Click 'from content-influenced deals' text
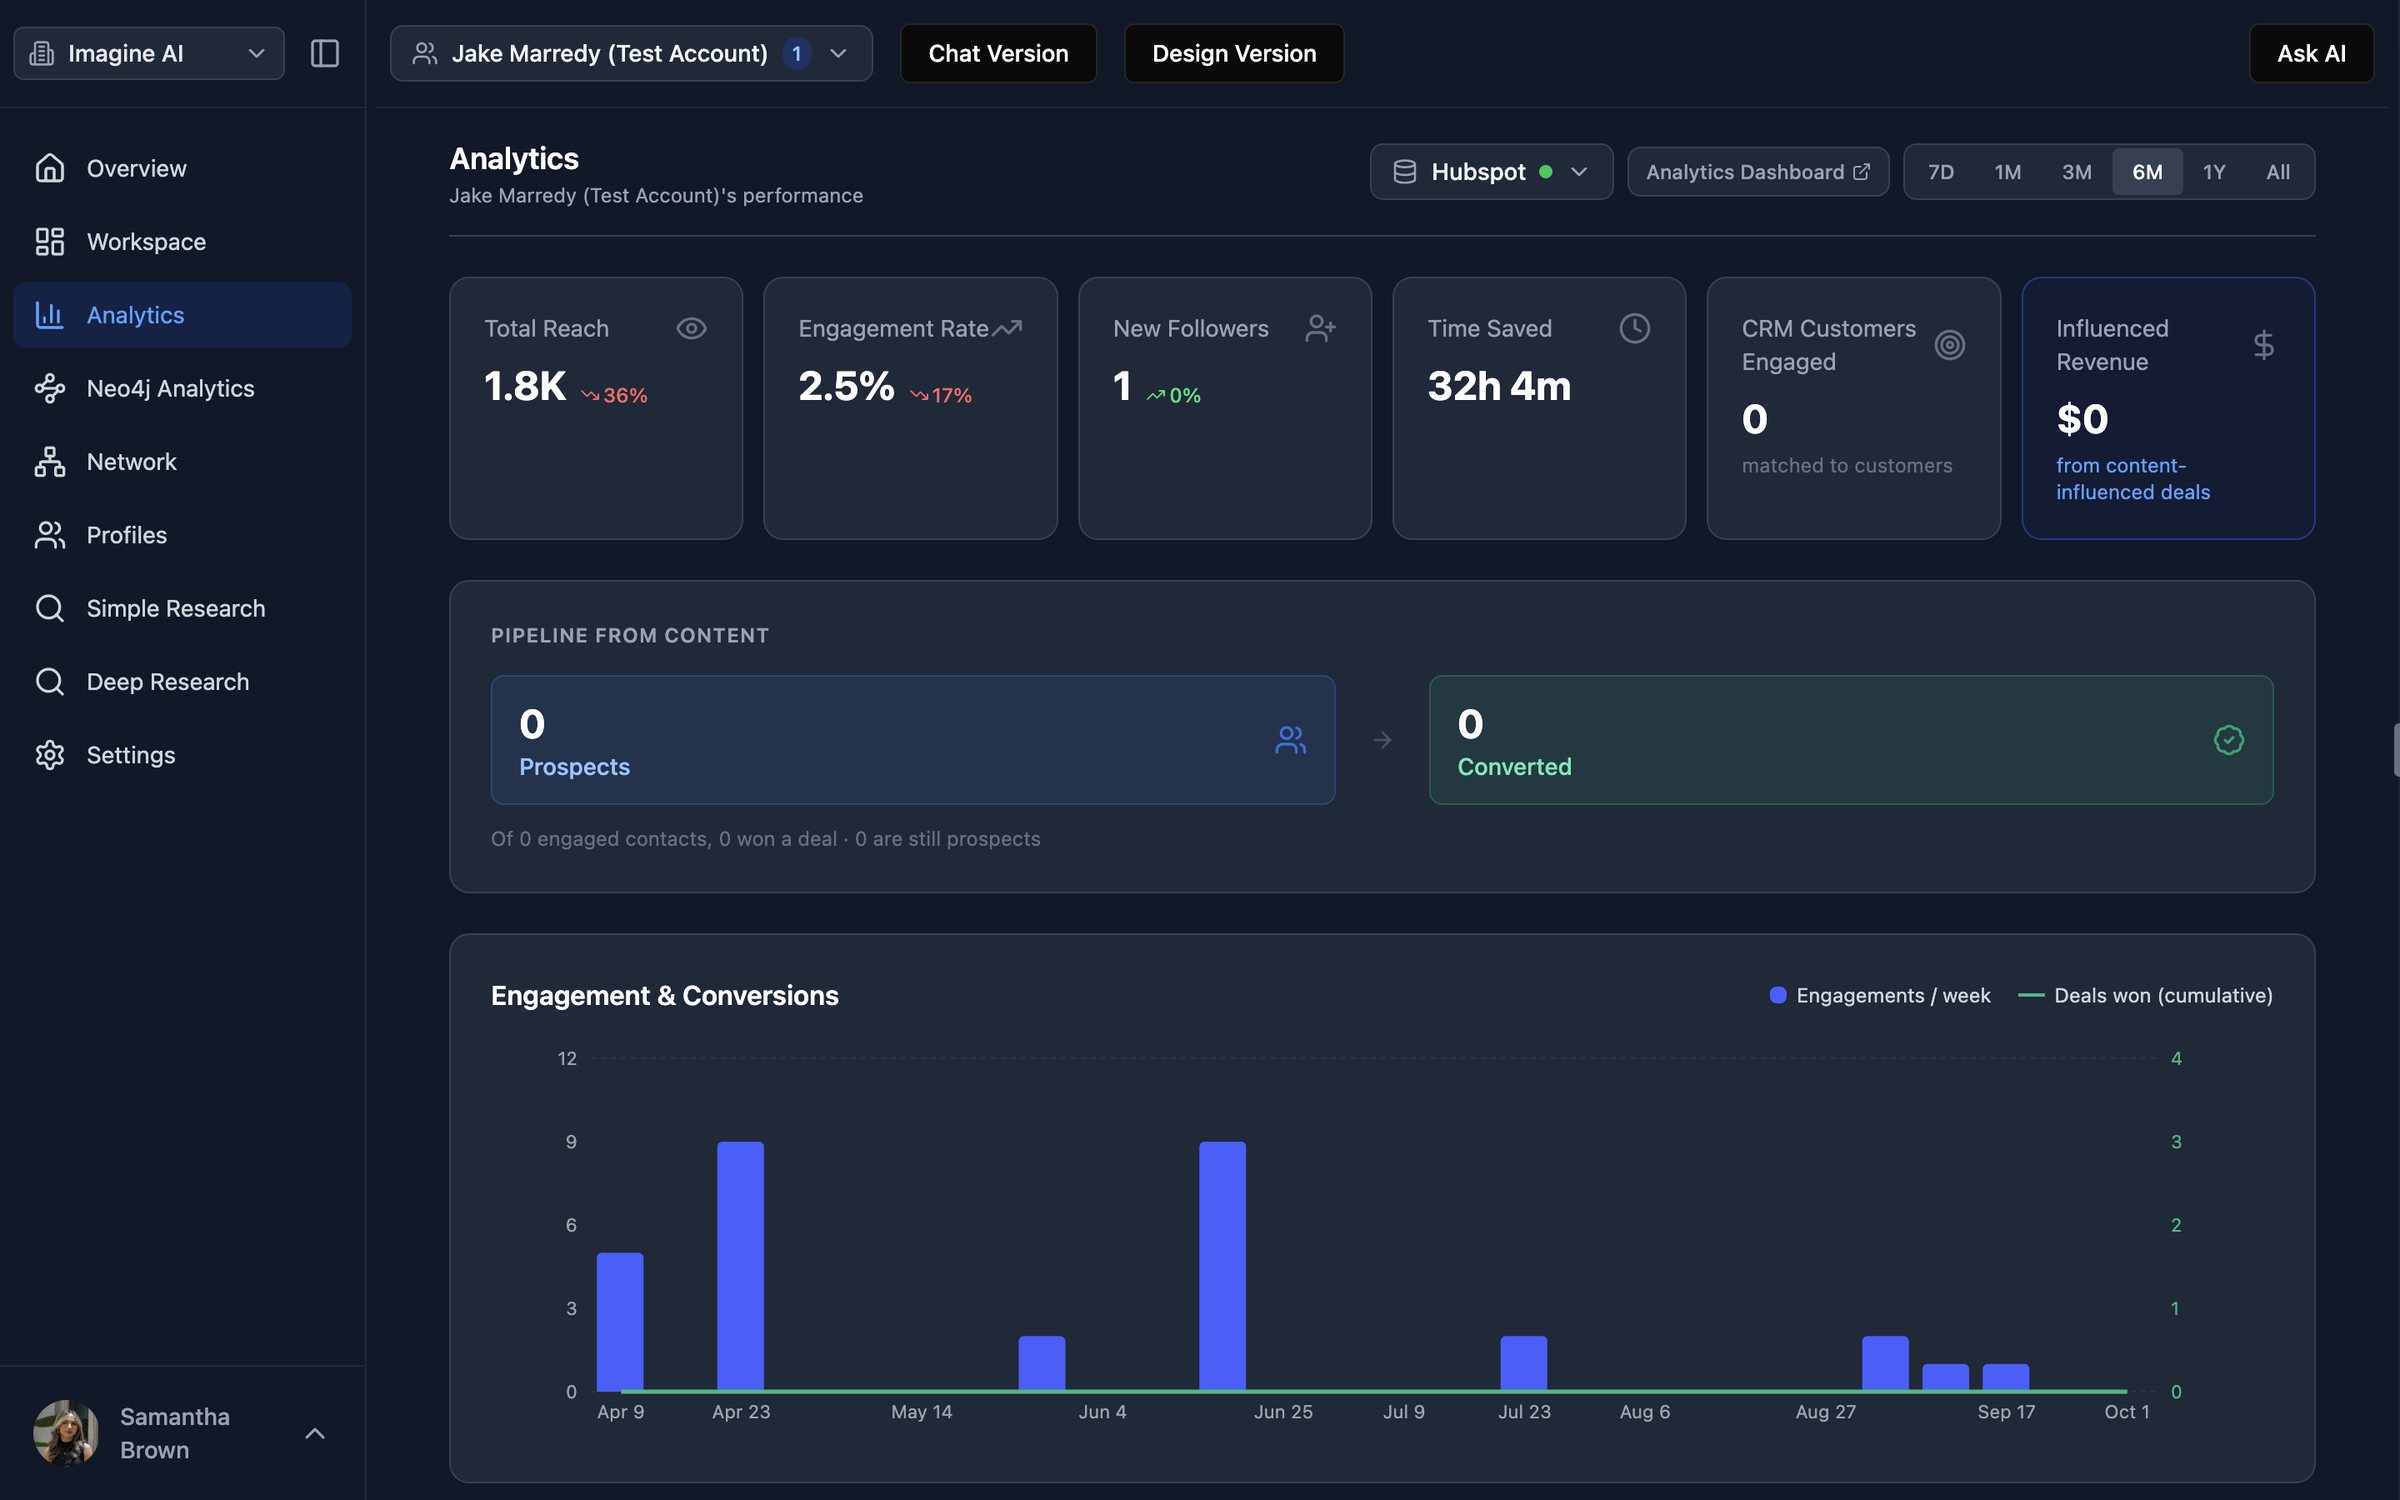Screen dimensions: 2400x1500 coord(2133,479)
